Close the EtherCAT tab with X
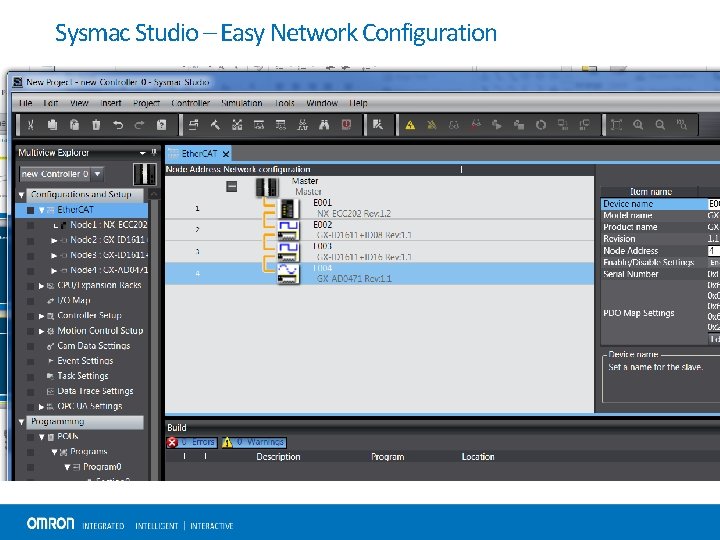720x540 pixels. click(x=226, y=154)
